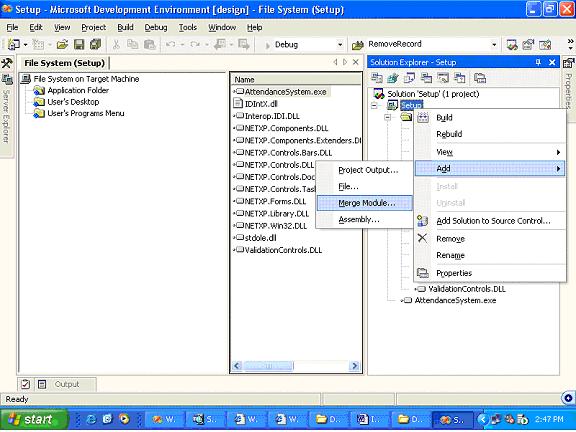Open File System Editor in Solution Explorer toolbar
The height and width of the screenshot is (432, 576).
click(377, 78)
